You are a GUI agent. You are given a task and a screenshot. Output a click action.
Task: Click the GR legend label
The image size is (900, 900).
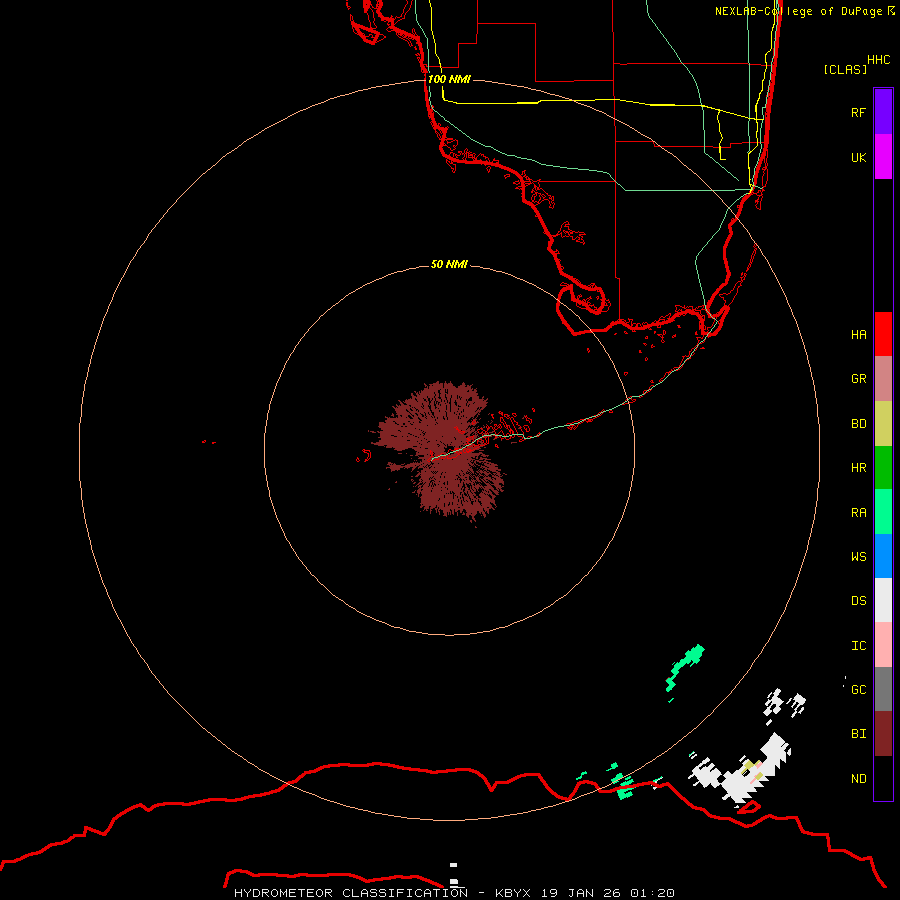[858, 379]
